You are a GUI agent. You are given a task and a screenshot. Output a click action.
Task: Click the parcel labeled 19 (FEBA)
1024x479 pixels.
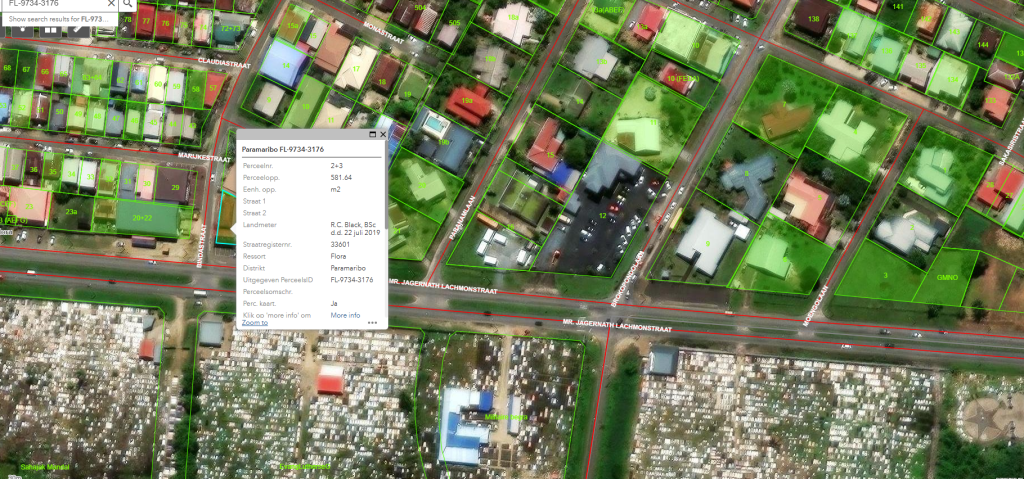682,78
